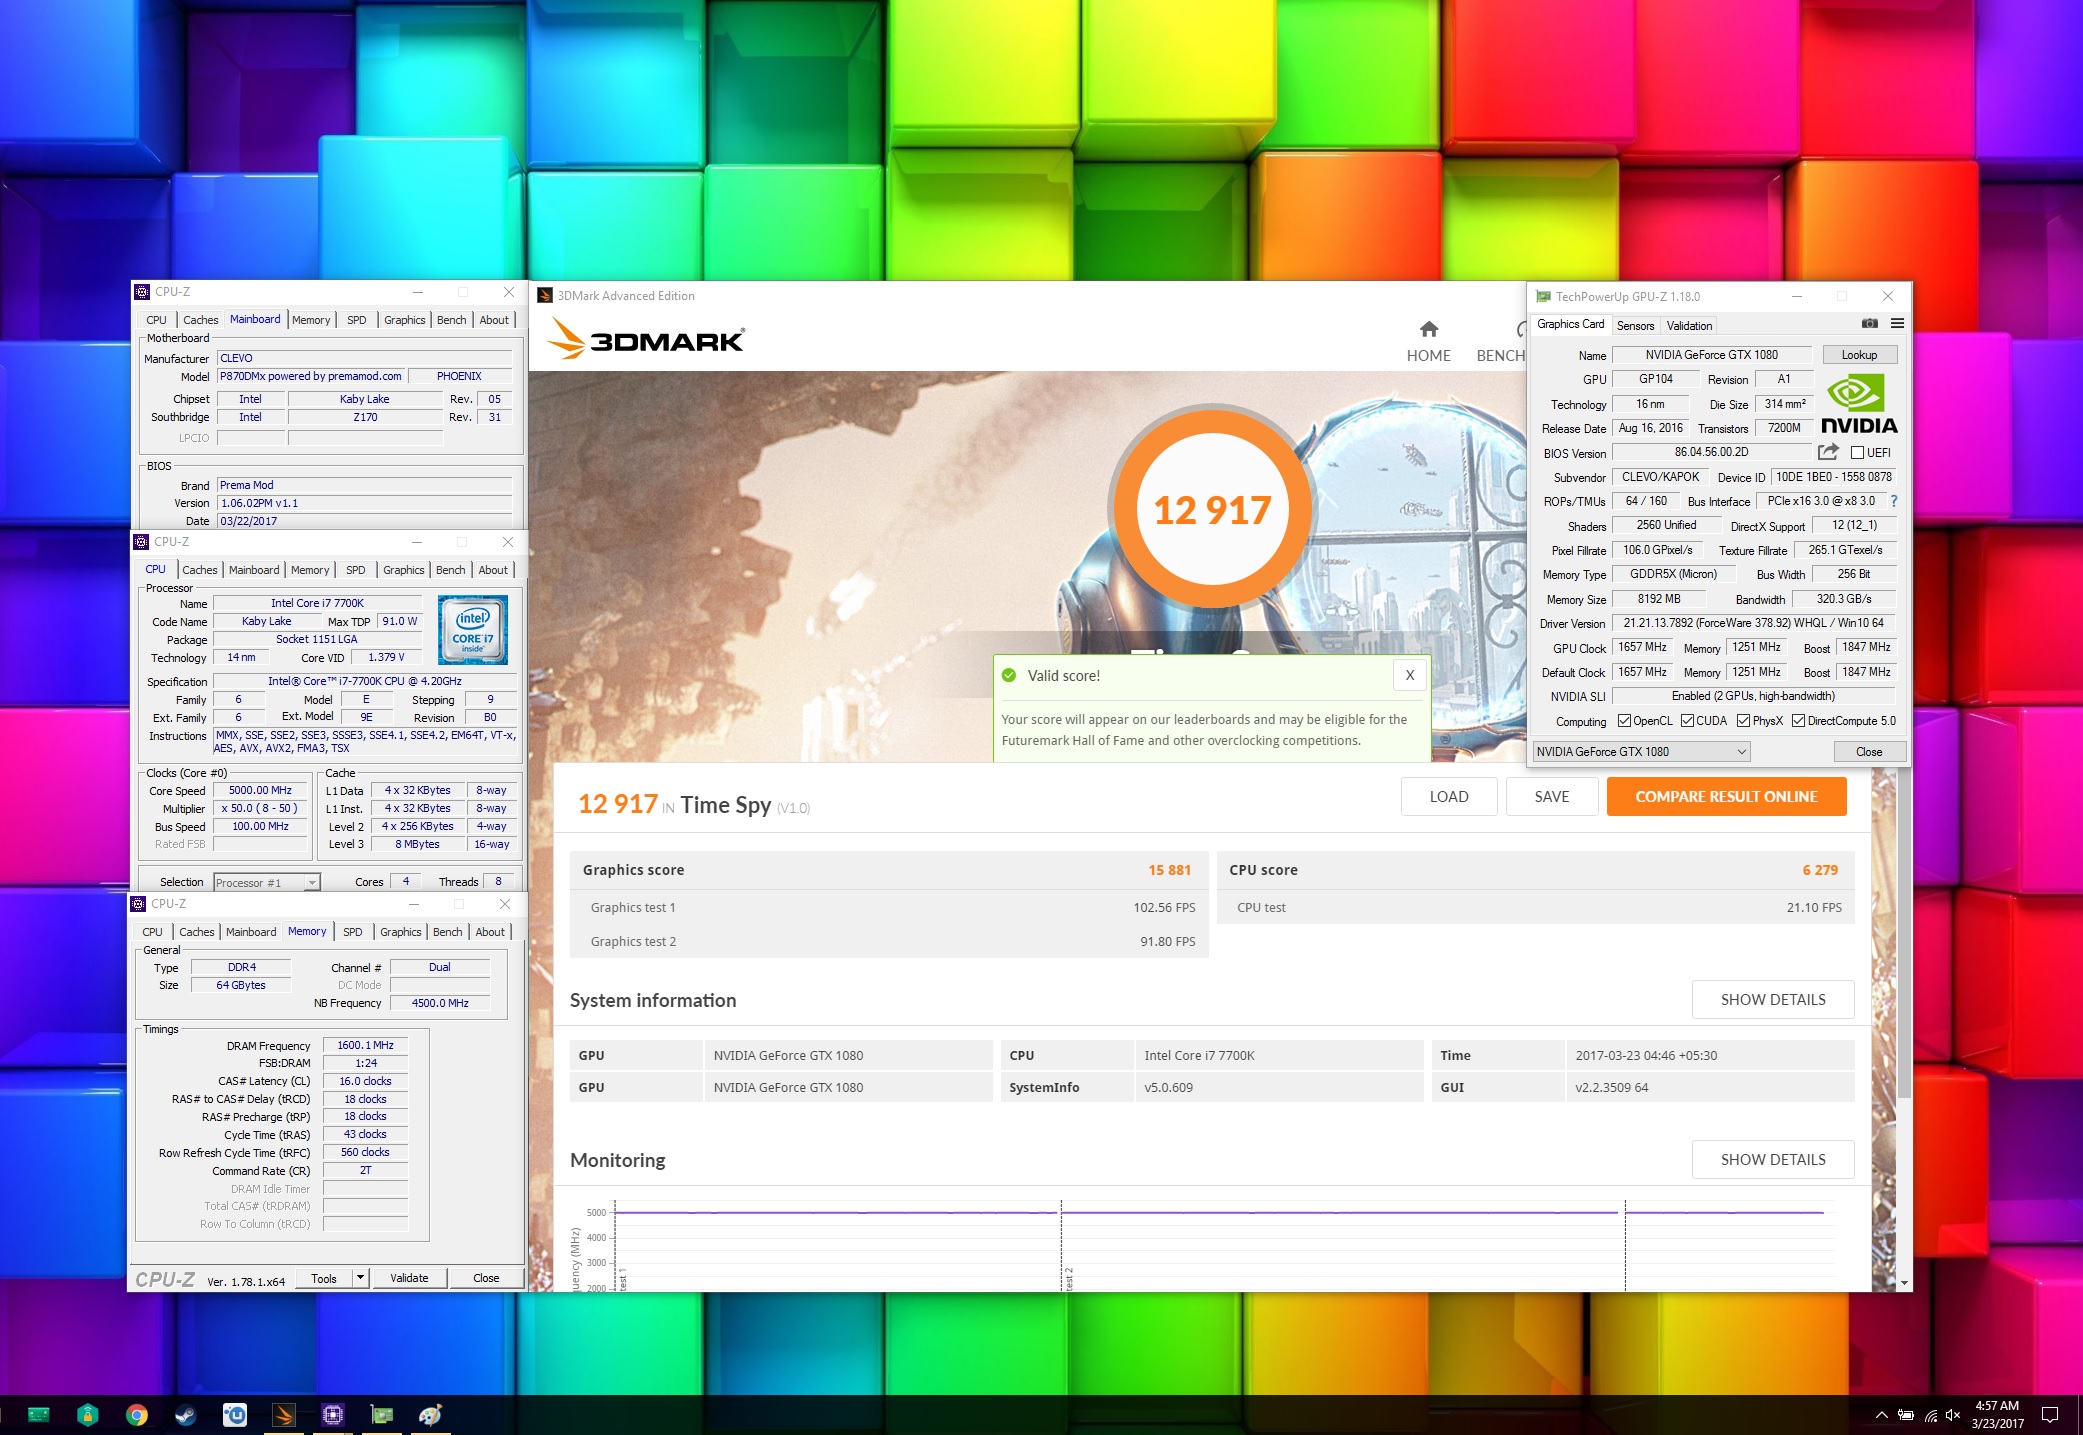Toggle the PhysX checkbox

1743,721
